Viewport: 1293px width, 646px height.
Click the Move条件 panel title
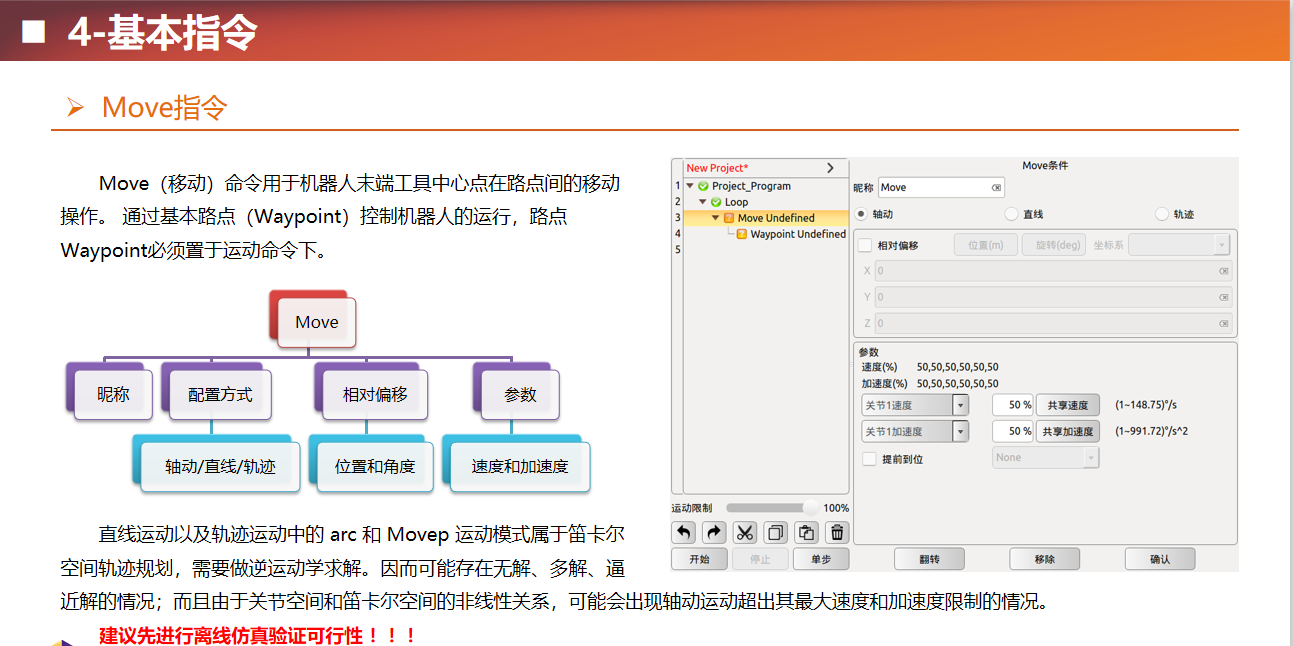click(x=1045, y=165)
